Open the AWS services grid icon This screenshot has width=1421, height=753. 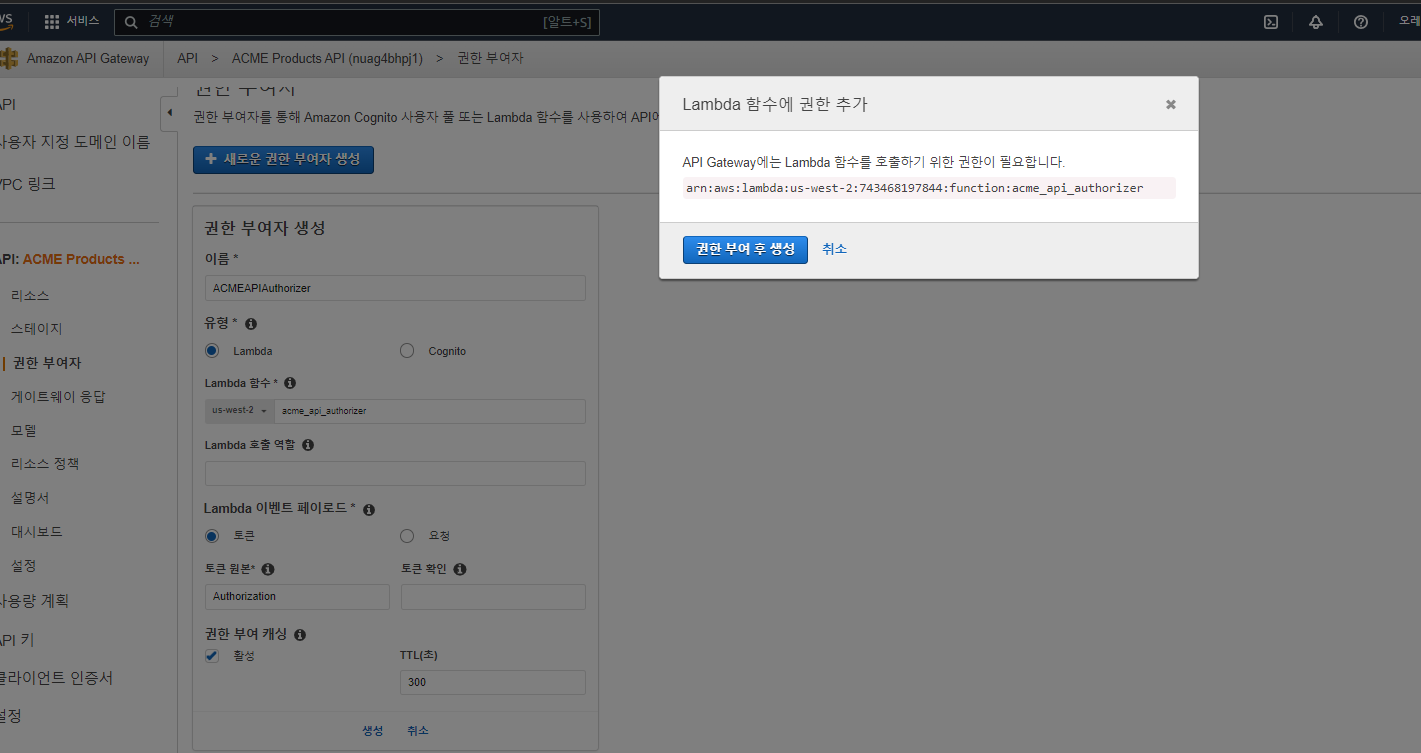pyautogui.click(x=52, y=22)
